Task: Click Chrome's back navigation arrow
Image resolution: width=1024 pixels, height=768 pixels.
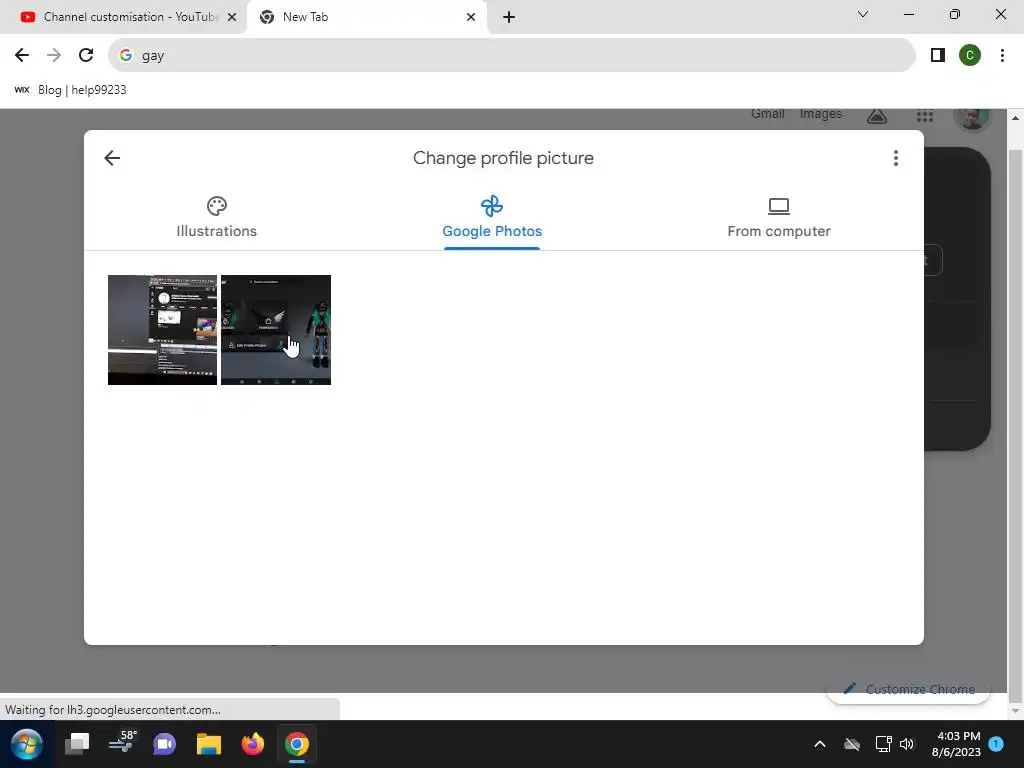Action: (x=22, y=56)
